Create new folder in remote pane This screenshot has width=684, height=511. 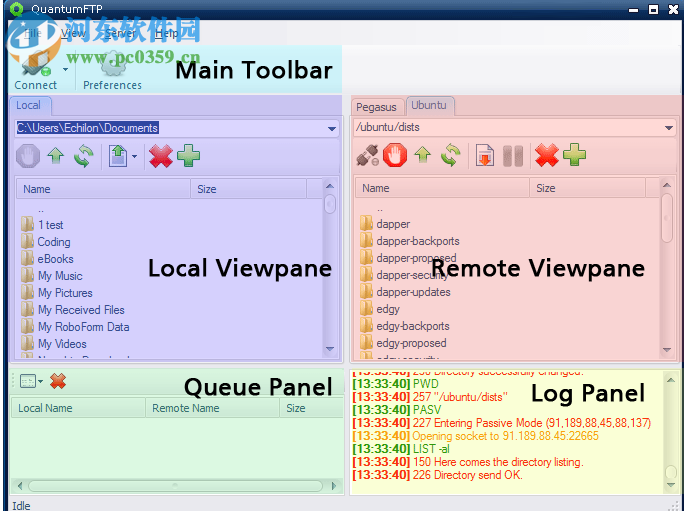pos(575,154)
